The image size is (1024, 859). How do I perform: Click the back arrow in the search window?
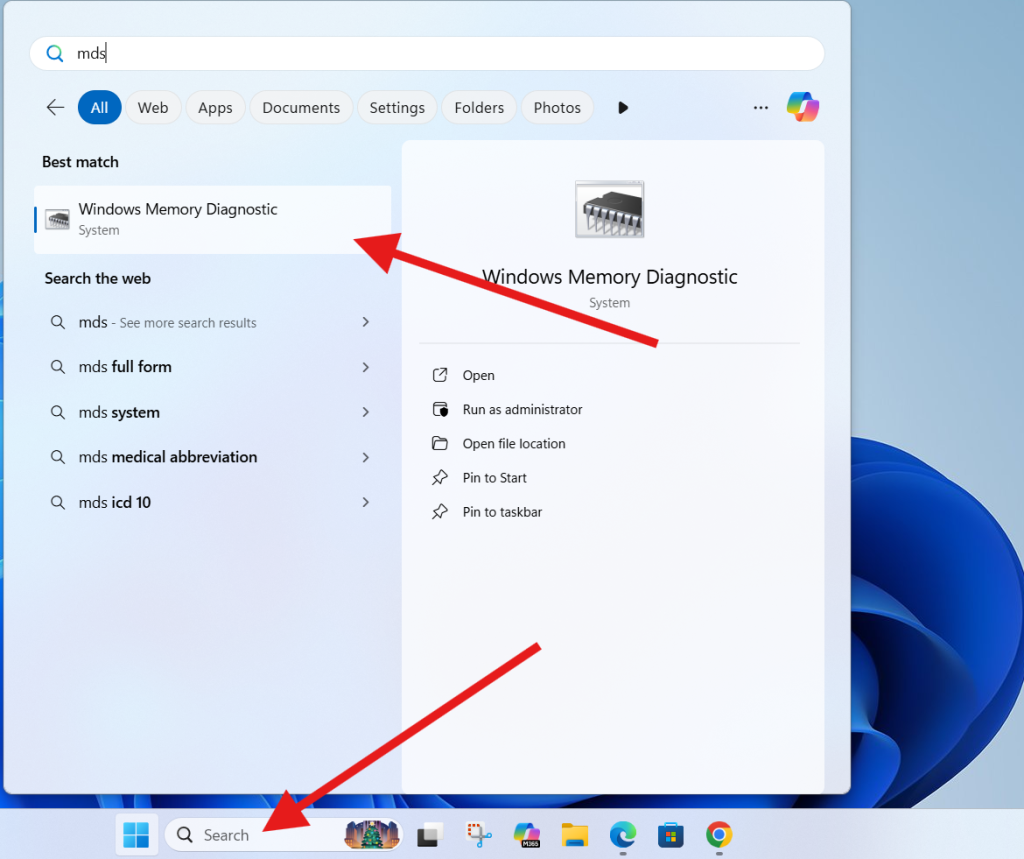click(x=55, y=107)
